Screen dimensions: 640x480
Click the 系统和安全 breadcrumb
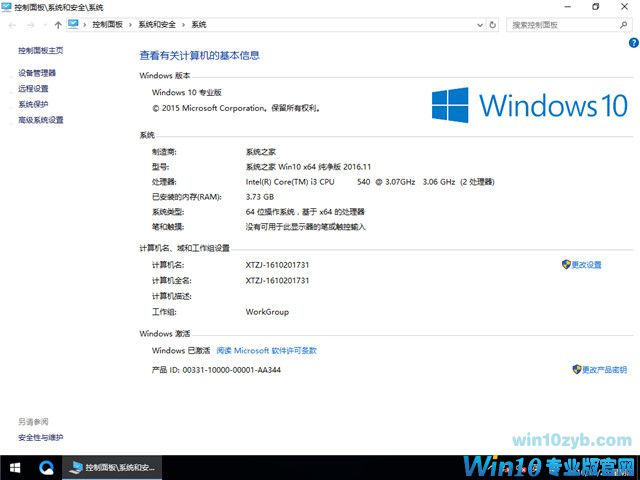tap(157, 24)
